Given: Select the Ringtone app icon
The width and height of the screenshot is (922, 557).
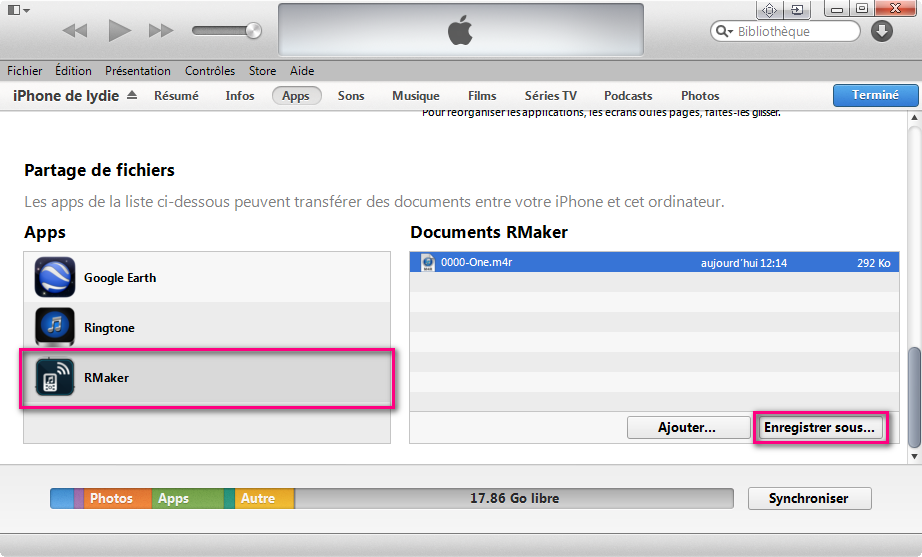Looking at the screenshot, I should coord(55,327).
